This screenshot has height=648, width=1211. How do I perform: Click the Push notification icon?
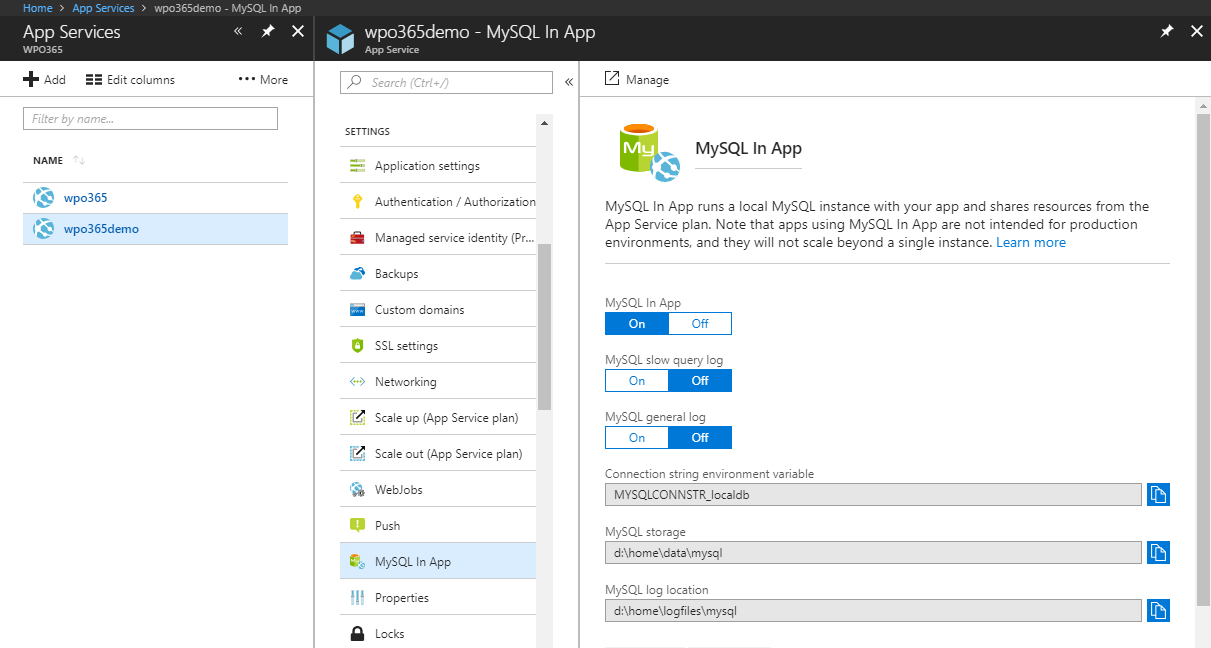(x=357, y=526)
